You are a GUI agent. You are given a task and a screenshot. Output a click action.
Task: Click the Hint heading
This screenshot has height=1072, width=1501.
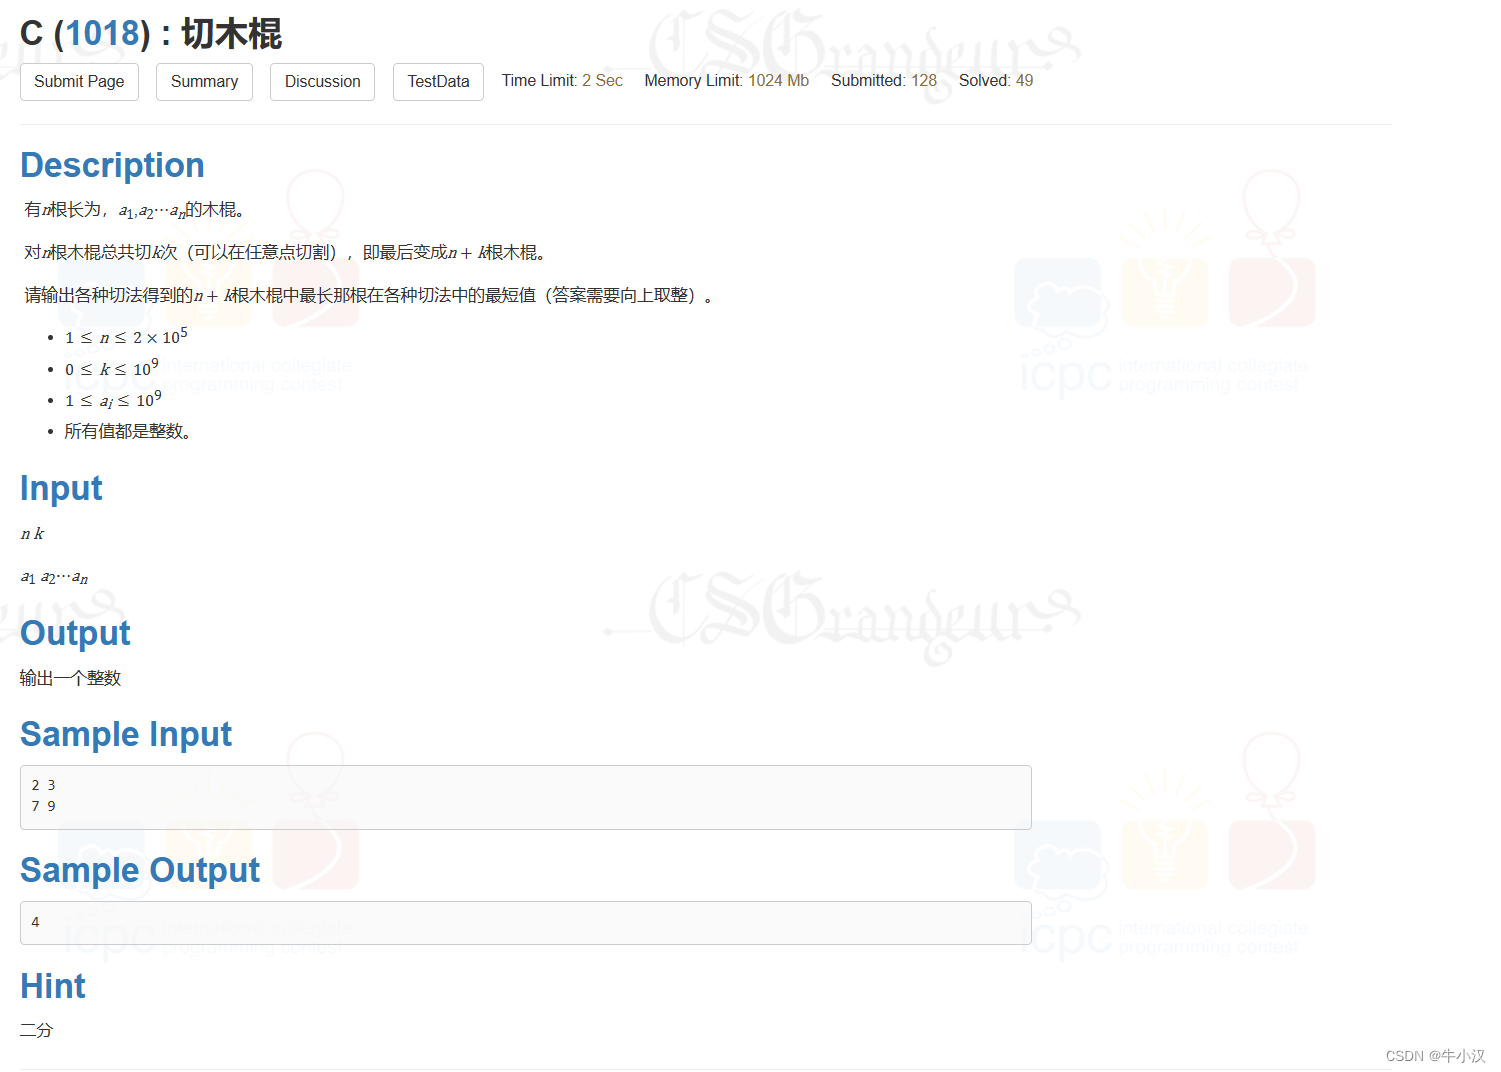[53, 986]
